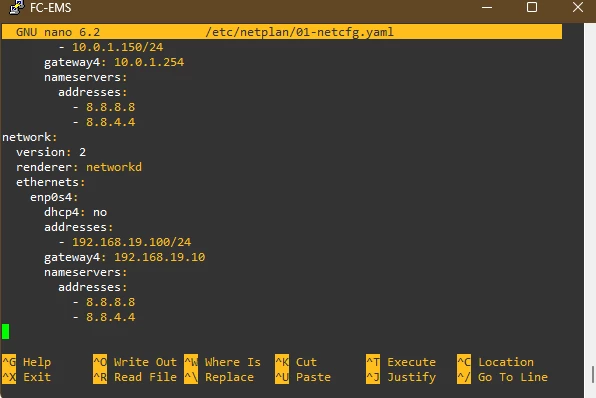Click the last 8.8.4.4 nameserver entry
This screenshot has height=398, width=596.
click(x=111, y=317)
